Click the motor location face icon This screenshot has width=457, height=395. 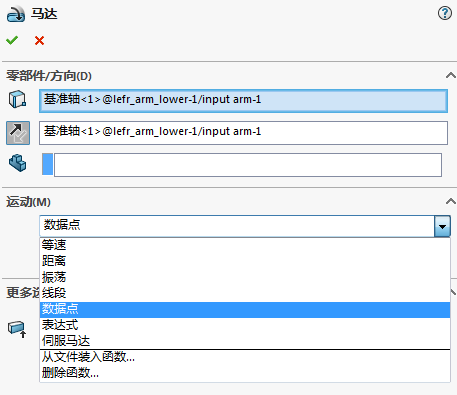click(17, 99)
